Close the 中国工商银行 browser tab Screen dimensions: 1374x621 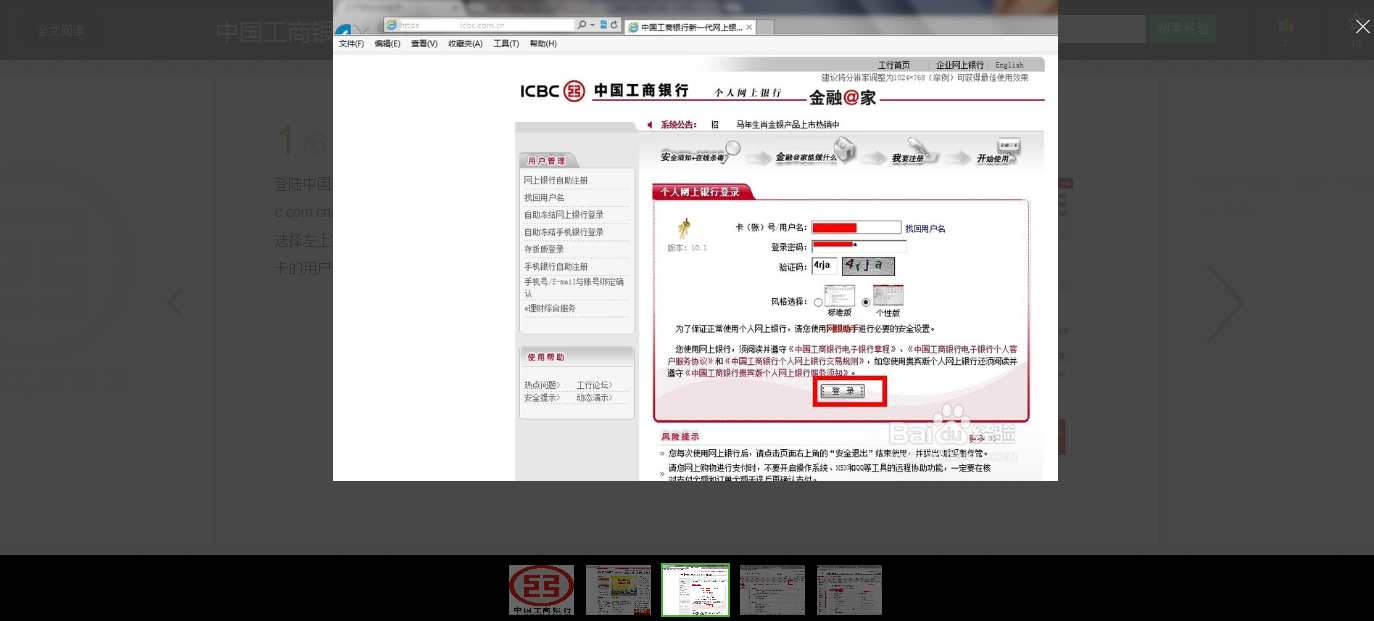(x=749, y=27)
